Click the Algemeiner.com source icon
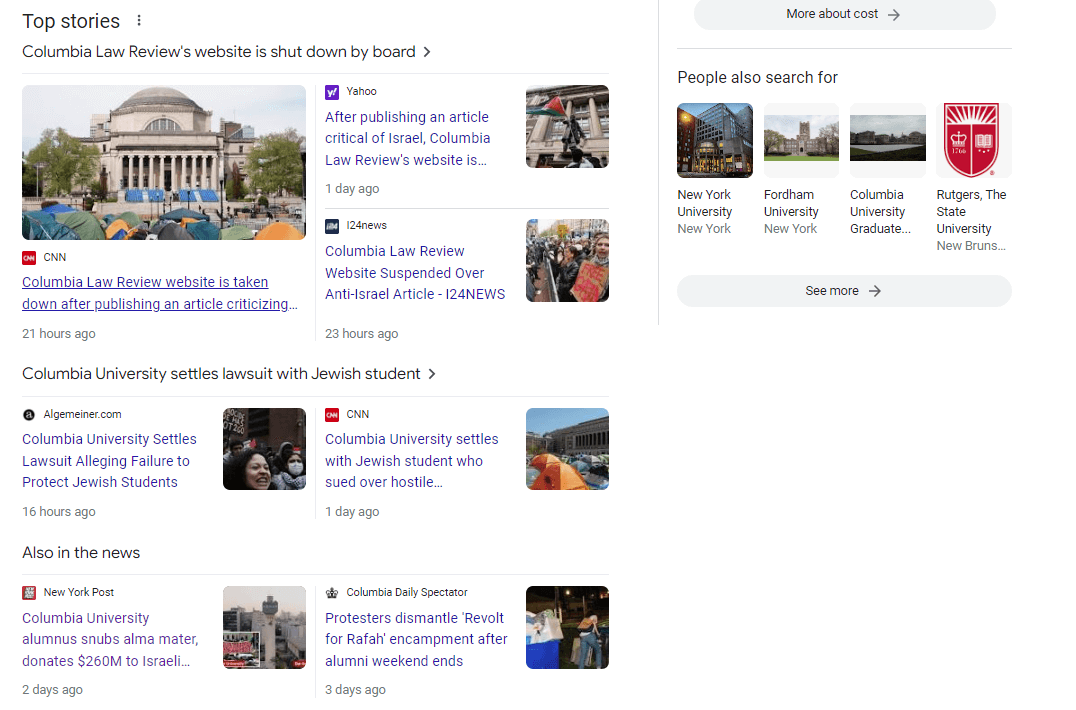1076x710 pixels. (x=28, y=414)
